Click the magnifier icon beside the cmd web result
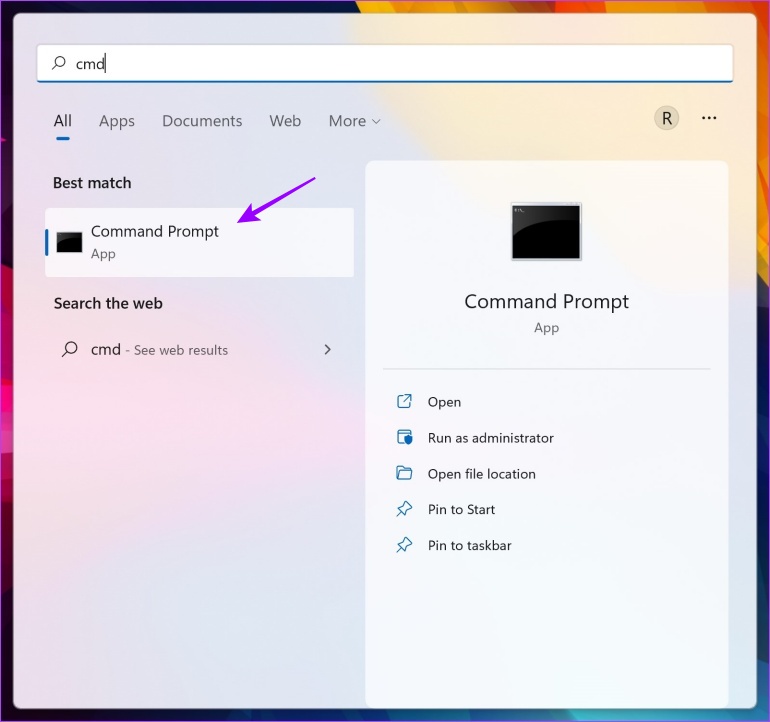 click(x=70, y=349)
